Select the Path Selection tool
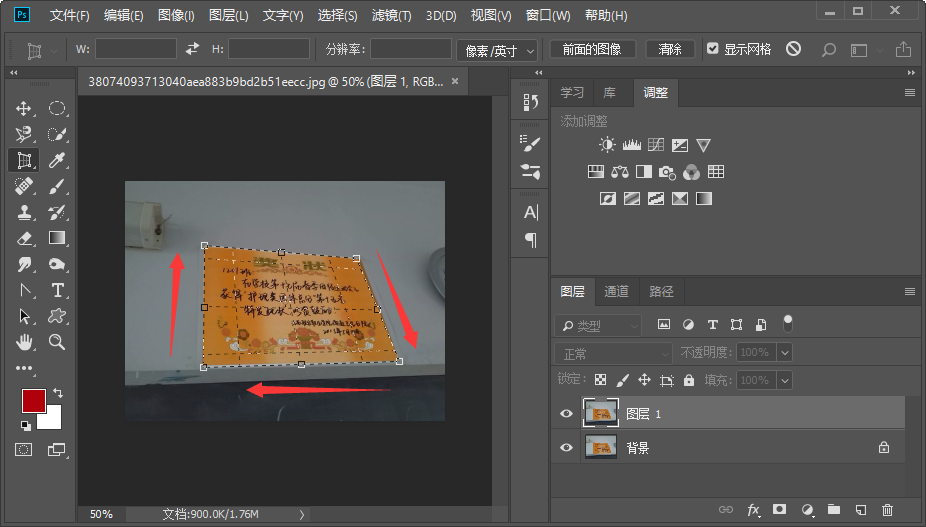This screenshot has width=926, height=527. [24, 316]
